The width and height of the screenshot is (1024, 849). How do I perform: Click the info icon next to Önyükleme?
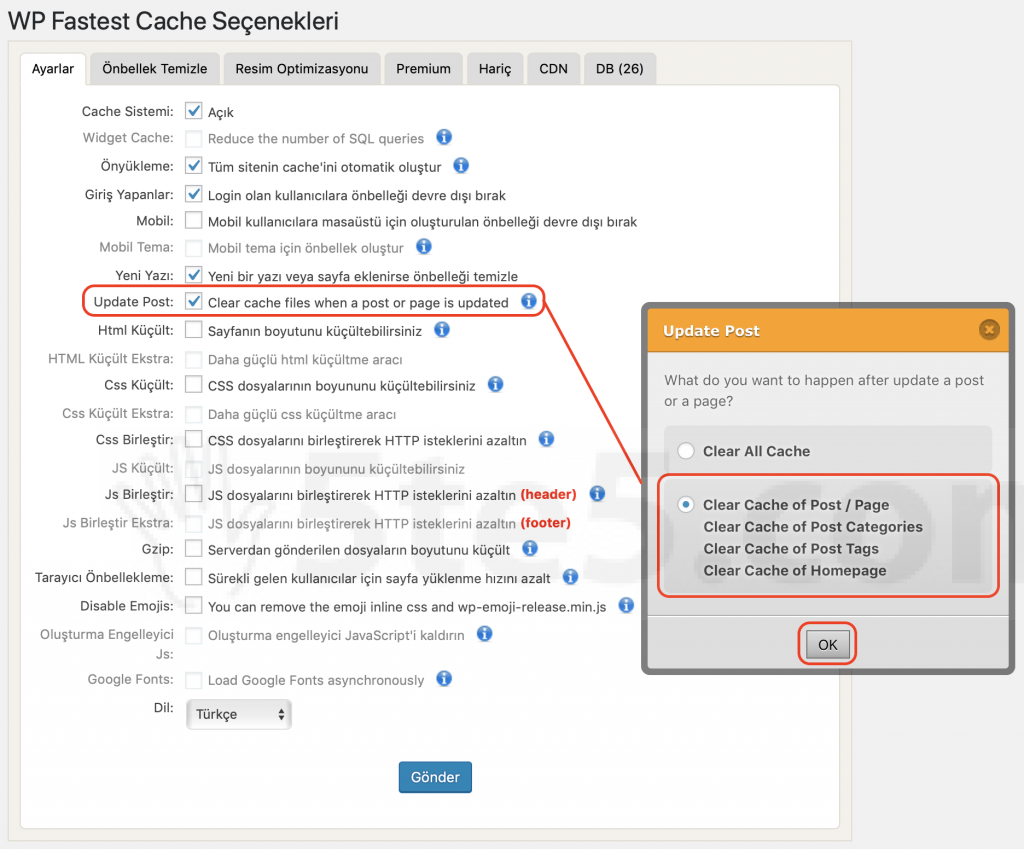(461, 166)
